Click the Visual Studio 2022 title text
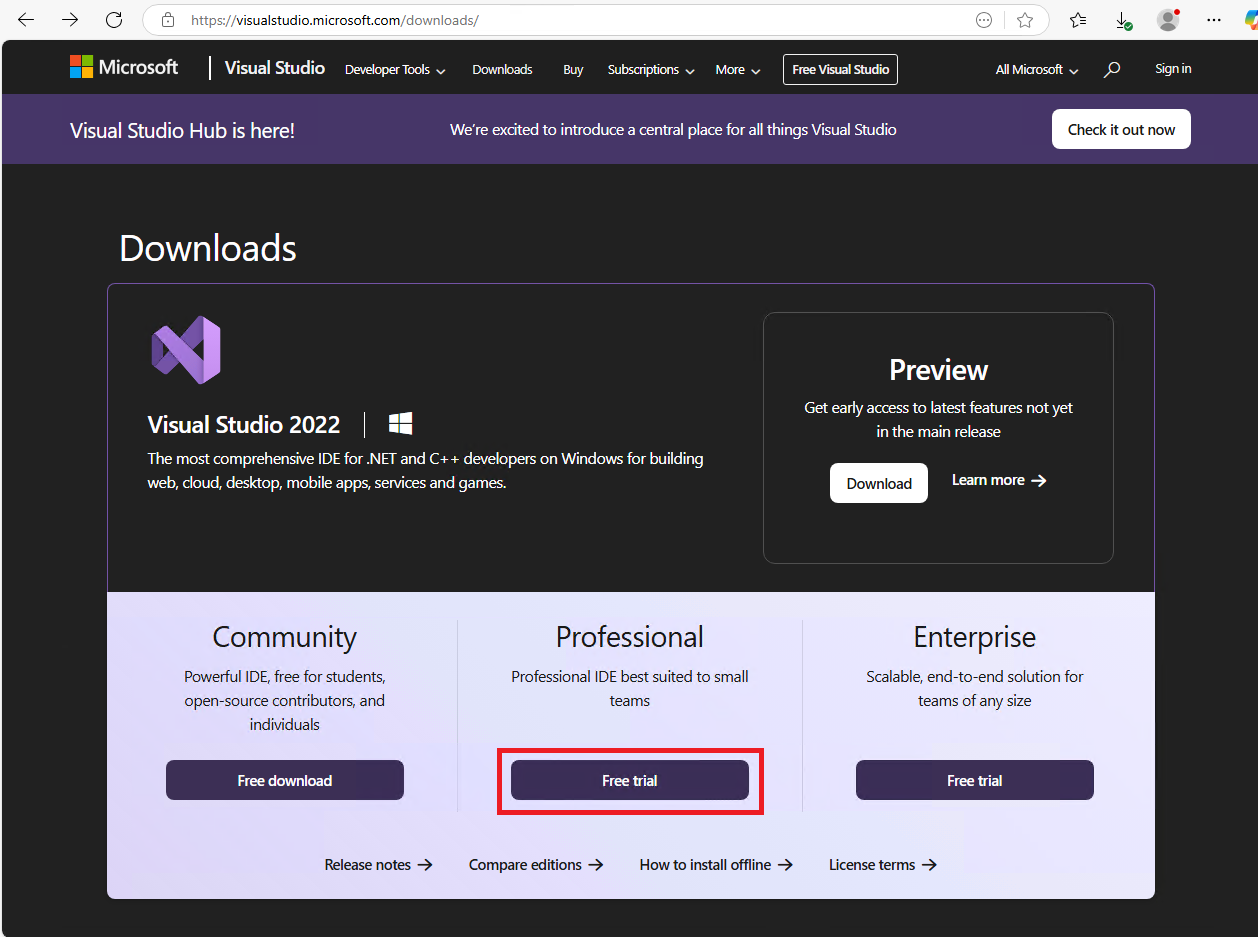The image size is (1258, 937). coord(244,424)
